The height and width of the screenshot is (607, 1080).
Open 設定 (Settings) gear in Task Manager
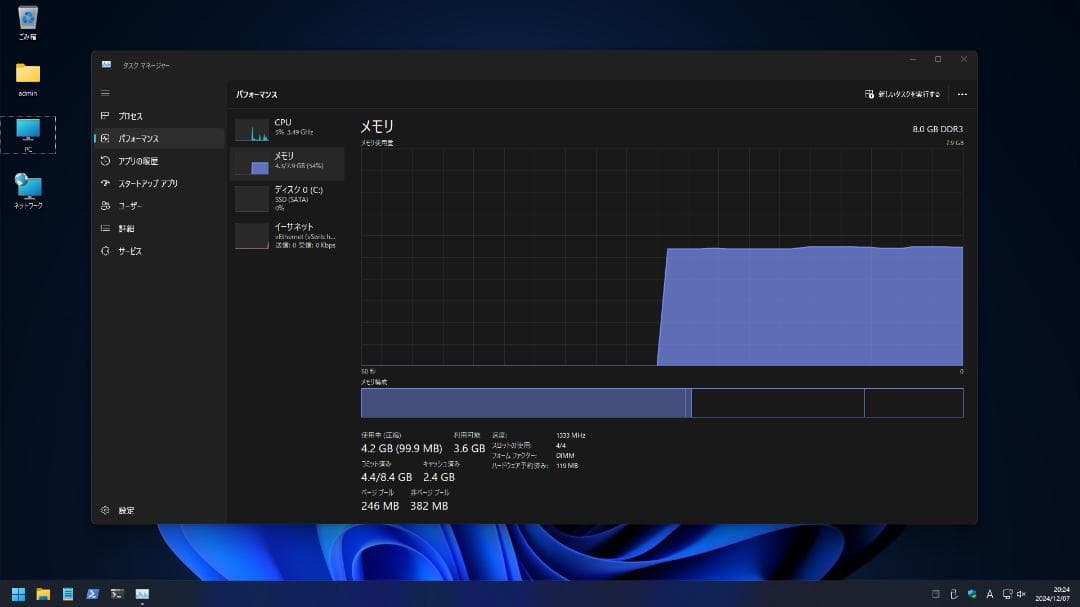click(125, 510)
